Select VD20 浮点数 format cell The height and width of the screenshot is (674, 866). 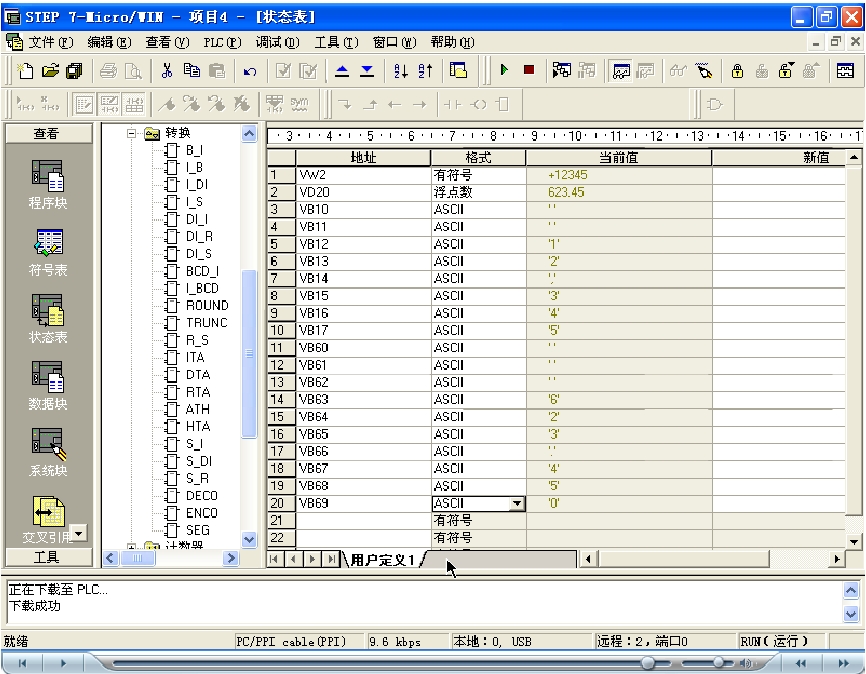[x=478, y=192]
